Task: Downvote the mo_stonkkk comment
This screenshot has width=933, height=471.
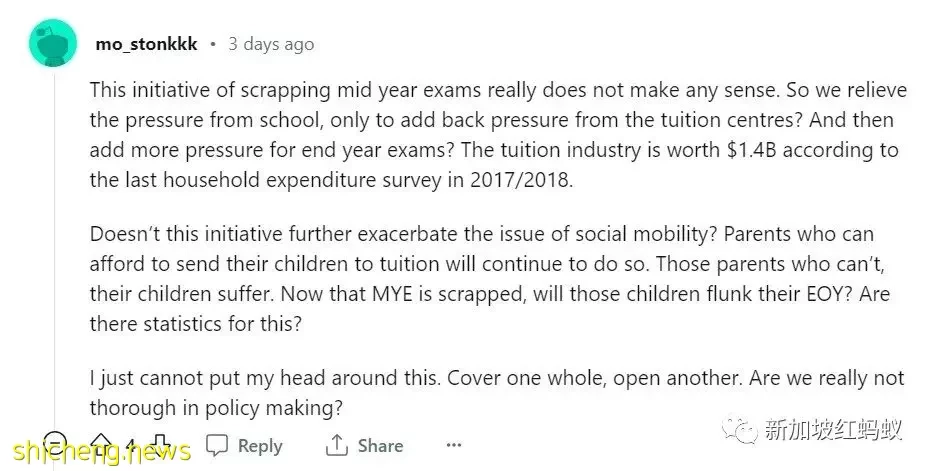Action: click(159, 445)
